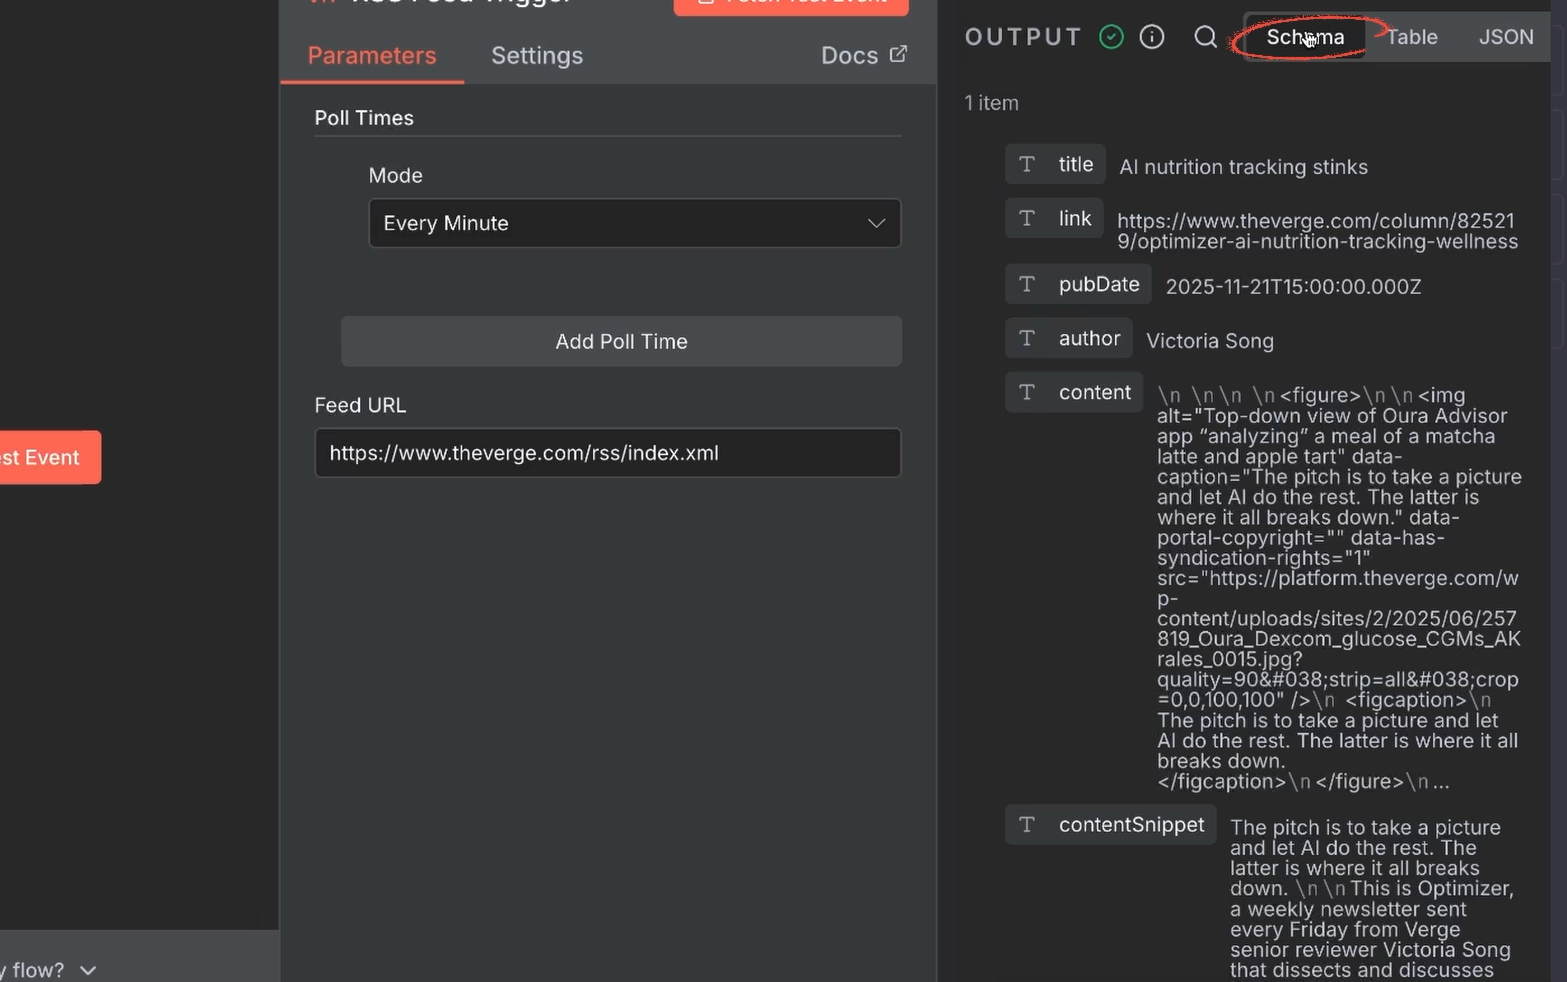The image size is (1567, 982).
Task: Click the content field type icon
Action: tap(1029, 392)
